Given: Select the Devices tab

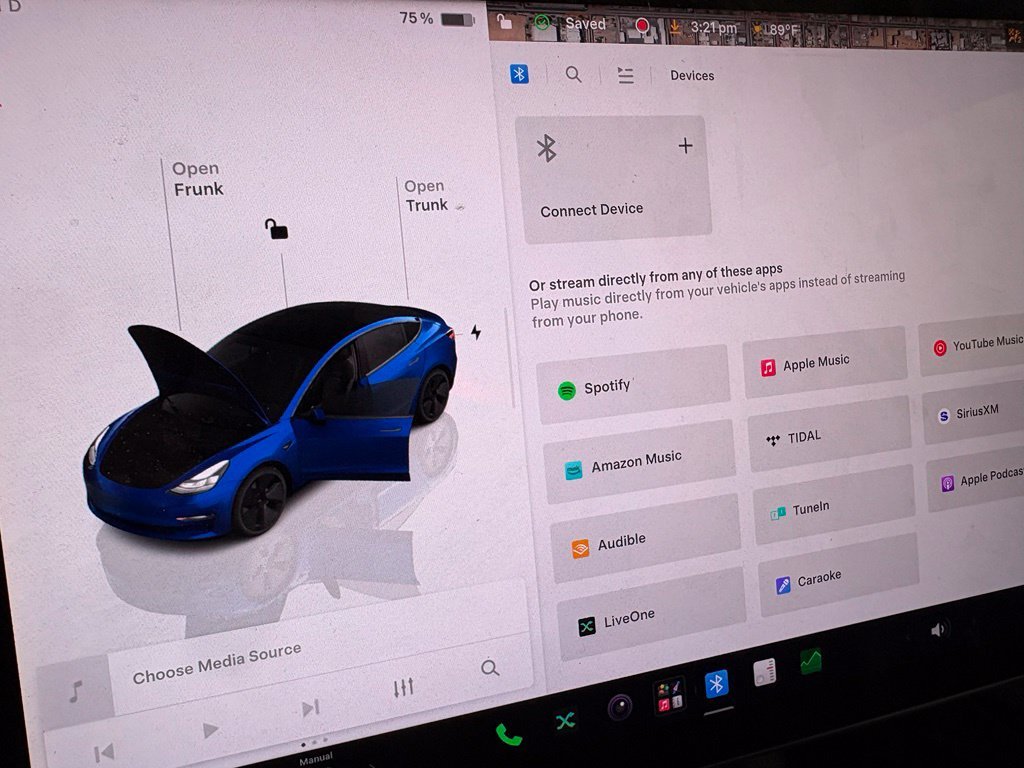Looking at the screenshot, I should click(692, 76).
